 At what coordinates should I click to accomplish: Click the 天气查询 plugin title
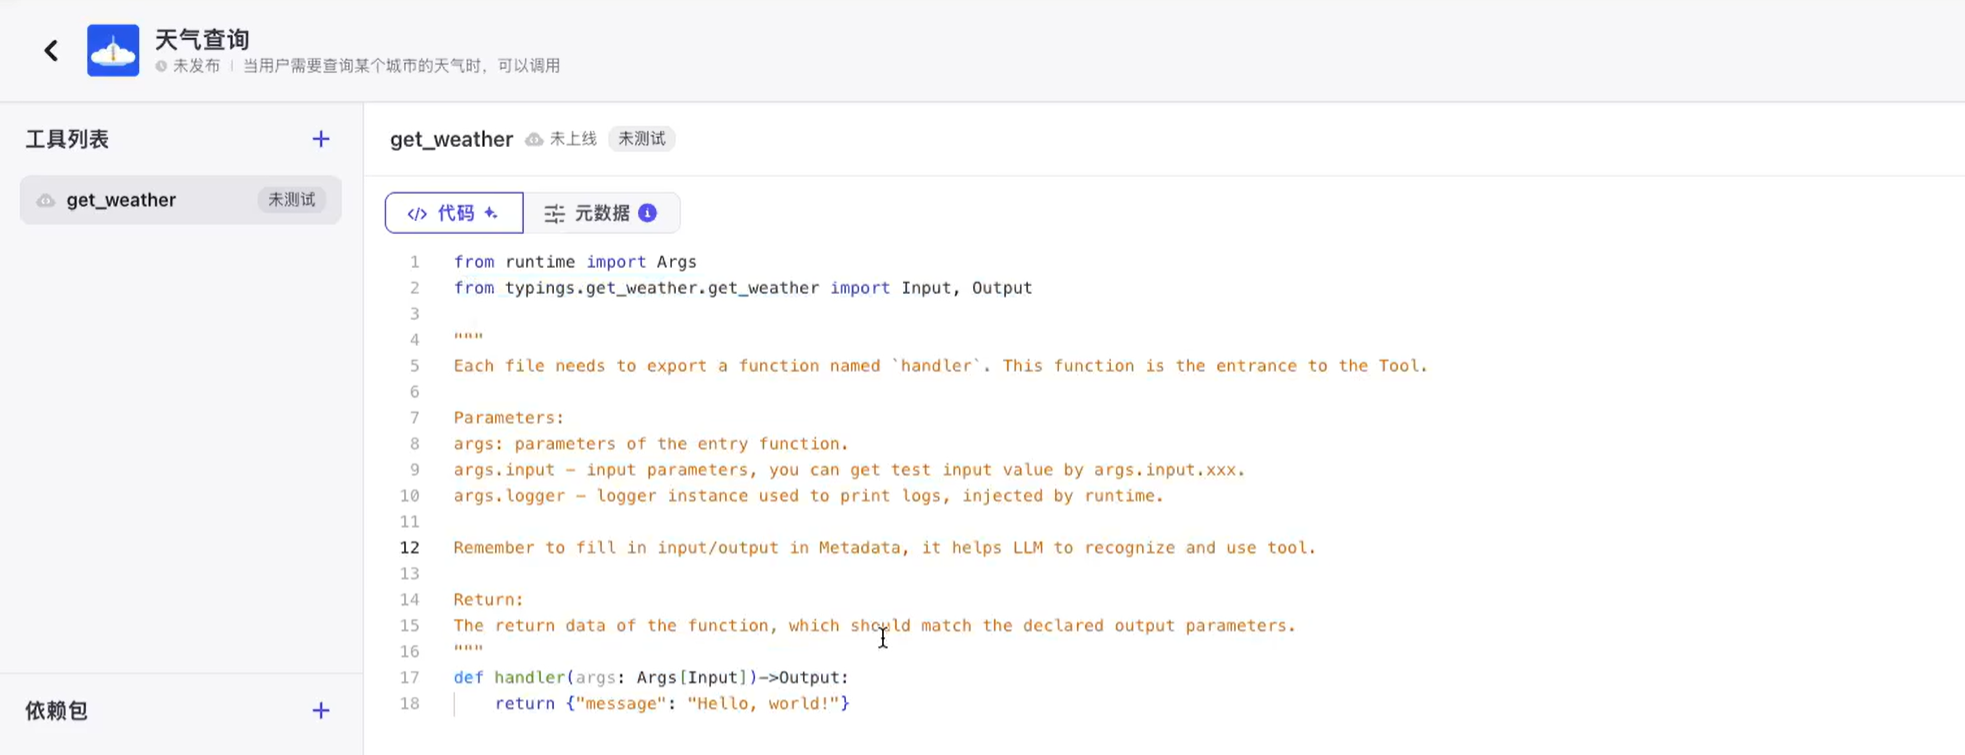point(202,39)
